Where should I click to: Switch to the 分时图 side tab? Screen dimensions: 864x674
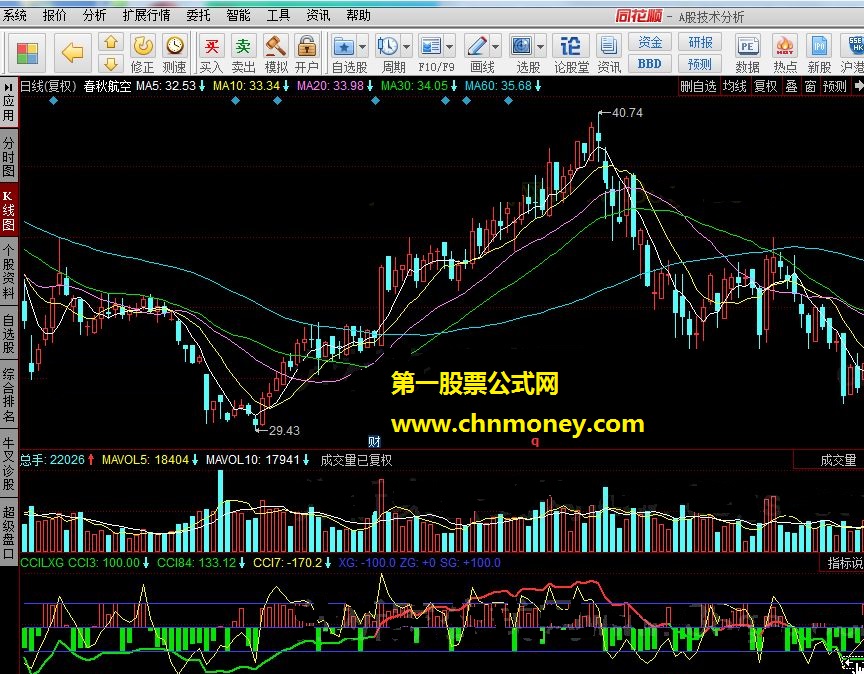8,157
